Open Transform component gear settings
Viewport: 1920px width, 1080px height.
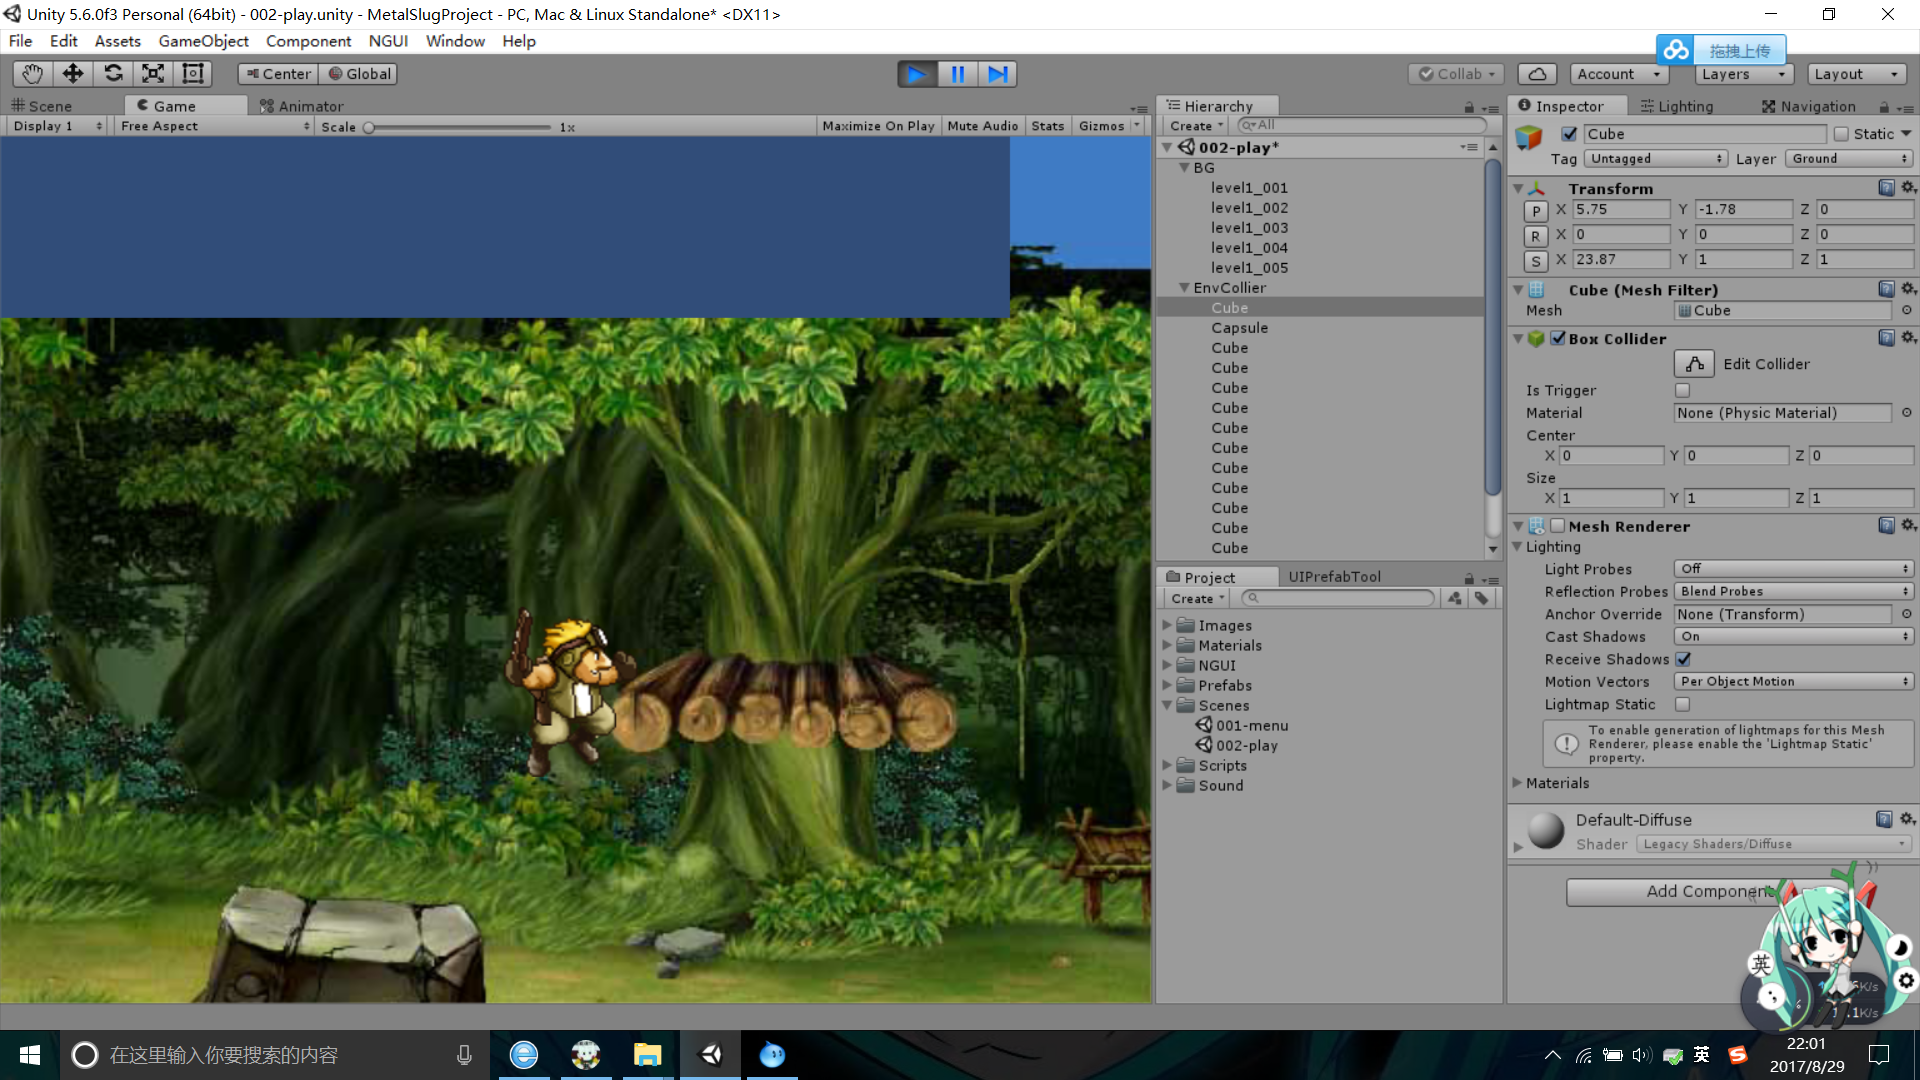[x=1908, y=188]
